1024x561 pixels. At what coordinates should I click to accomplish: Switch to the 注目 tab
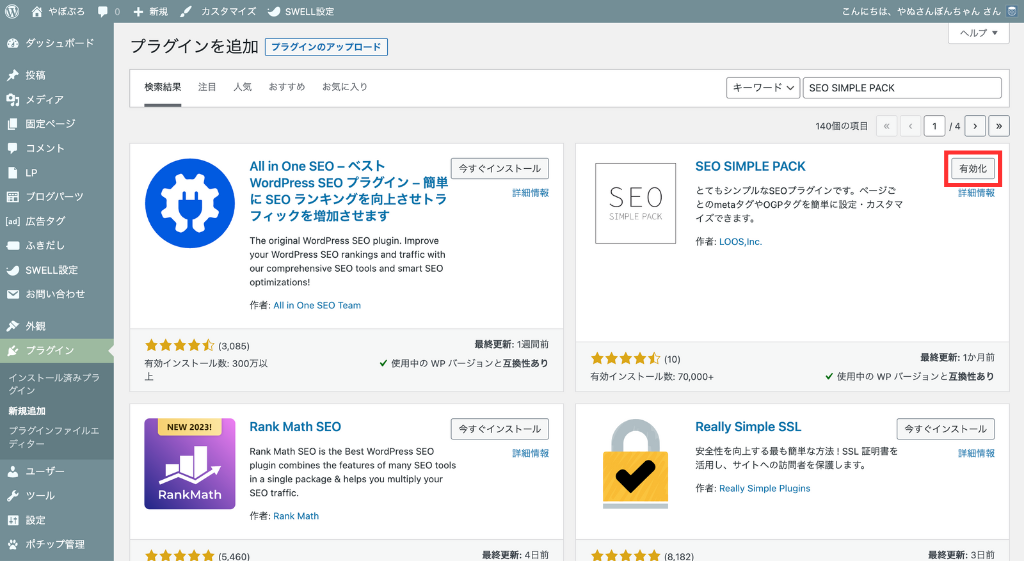[207, 87]
